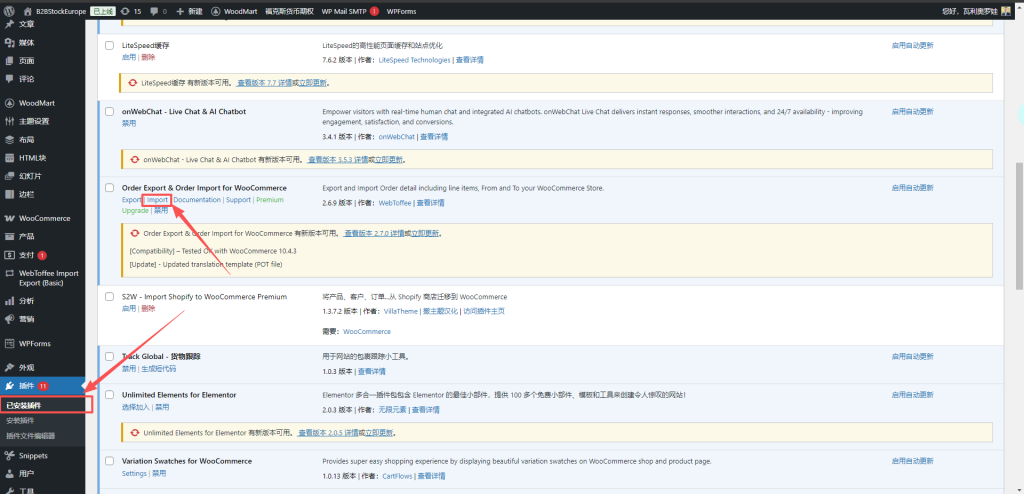Image resolution: width=1024 pixels, height=494 pixels.
Task: Click the sliders icon for 主题设置
Action: pos(9,122)
